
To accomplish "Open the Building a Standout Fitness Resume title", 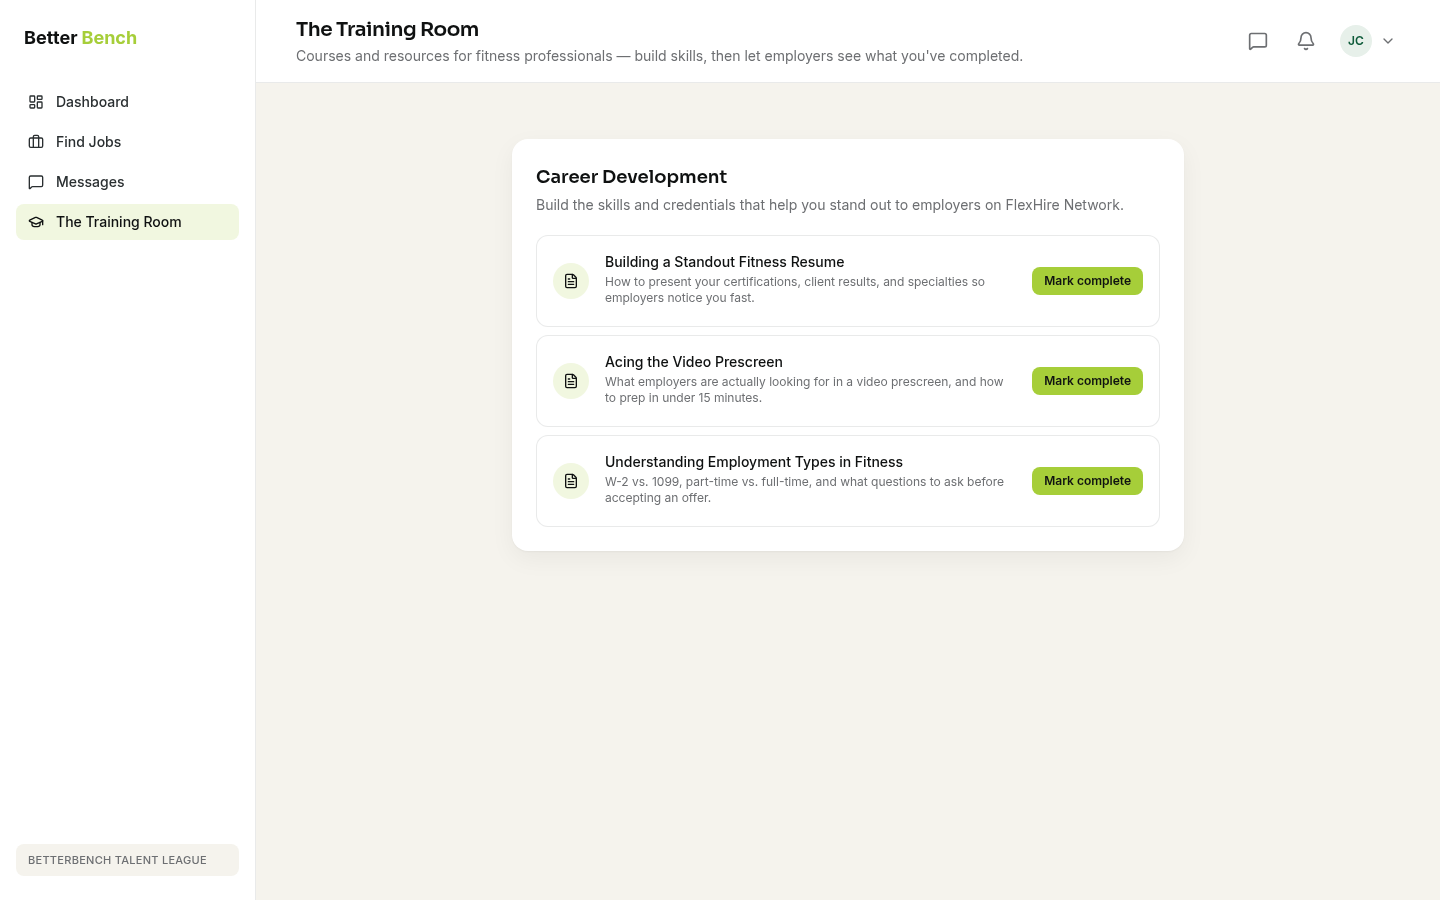I will pyautogui.click(x=724, y=262).
